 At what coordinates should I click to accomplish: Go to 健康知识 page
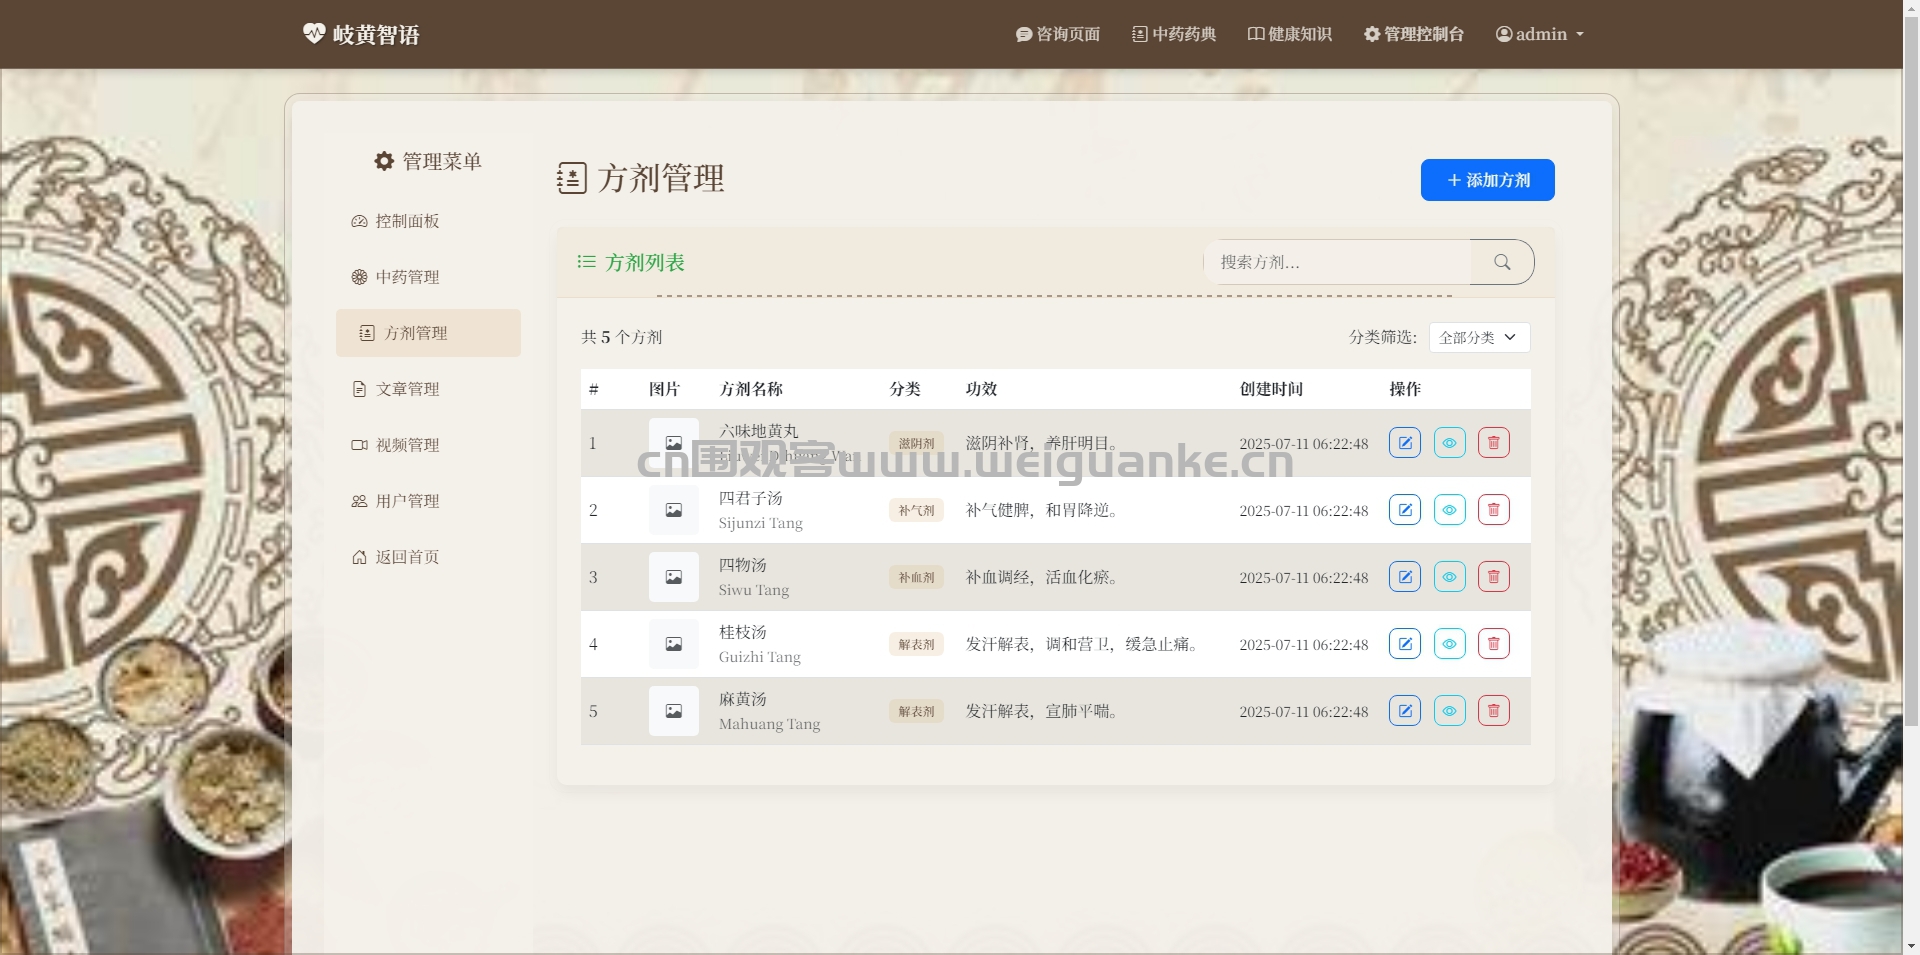(x=1290, y=34)
